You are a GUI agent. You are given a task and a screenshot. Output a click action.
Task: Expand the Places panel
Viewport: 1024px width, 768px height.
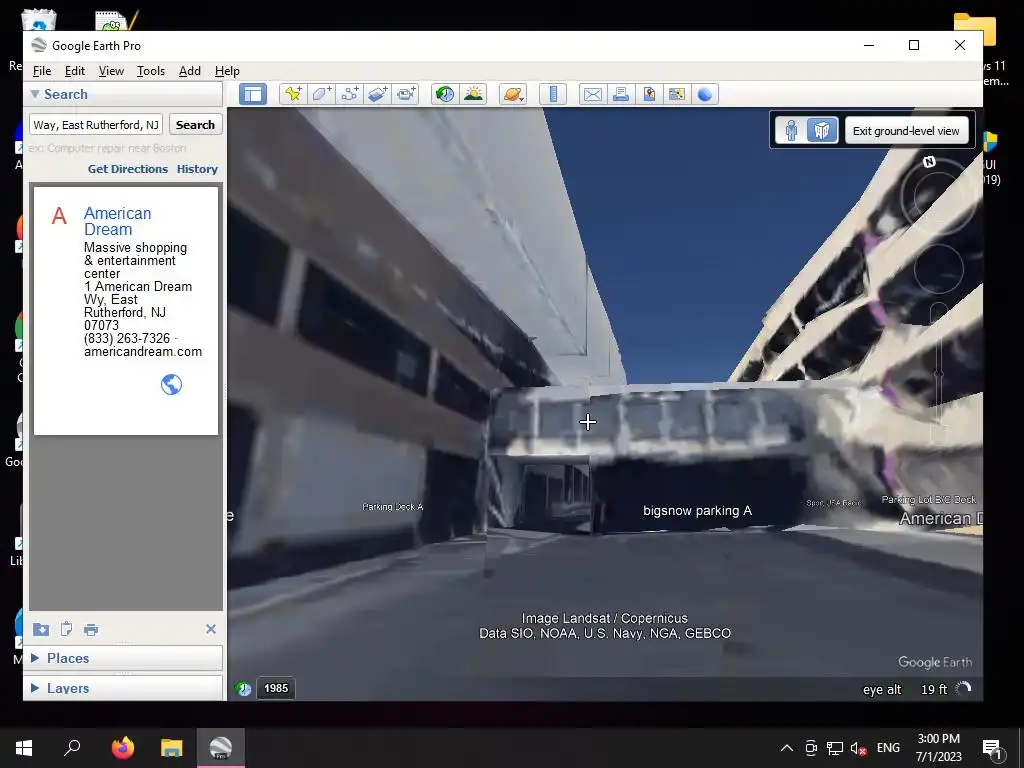35,658
